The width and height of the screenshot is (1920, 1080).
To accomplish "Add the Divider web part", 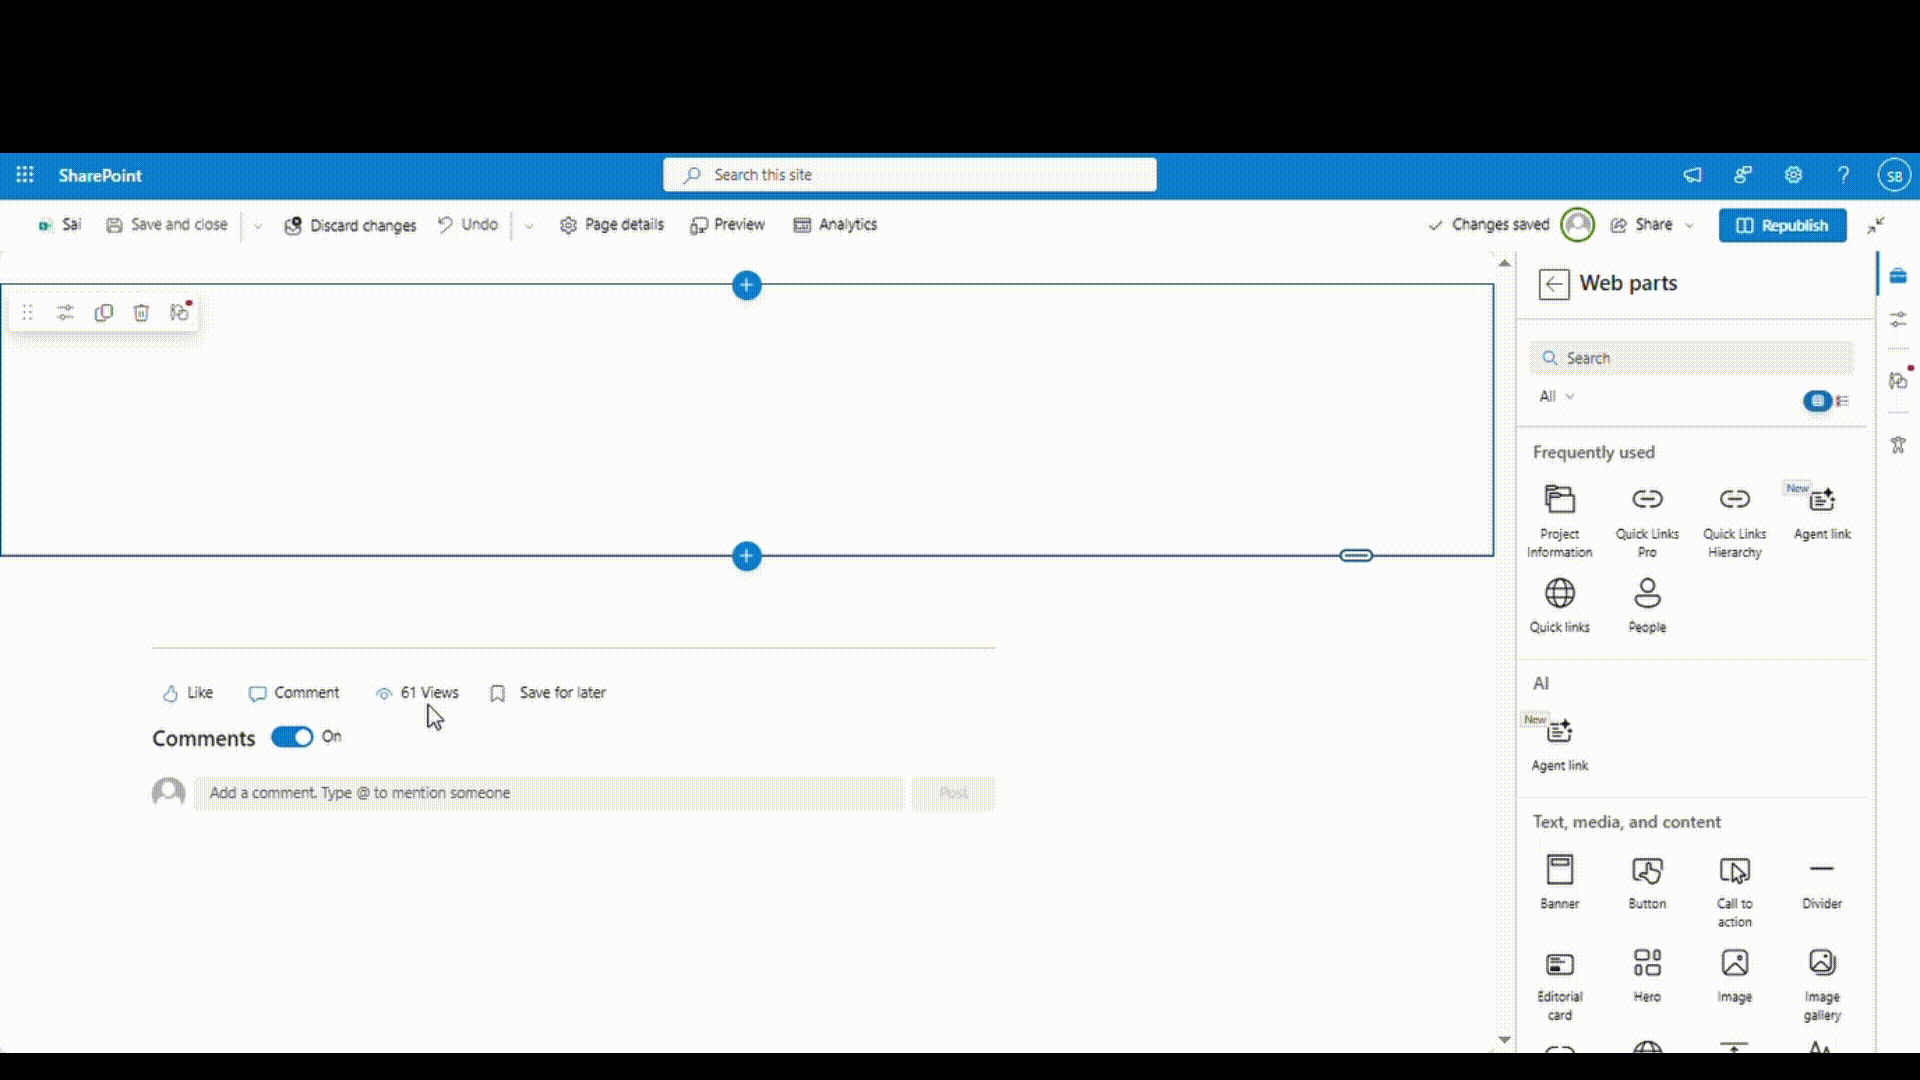I will tap(1821, 878).
